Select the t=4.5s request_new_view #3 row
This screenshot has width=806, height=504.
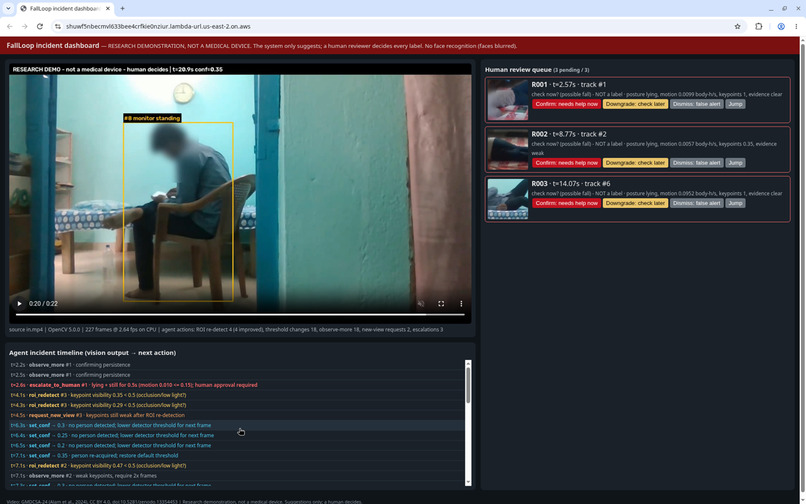coord(236,415)
